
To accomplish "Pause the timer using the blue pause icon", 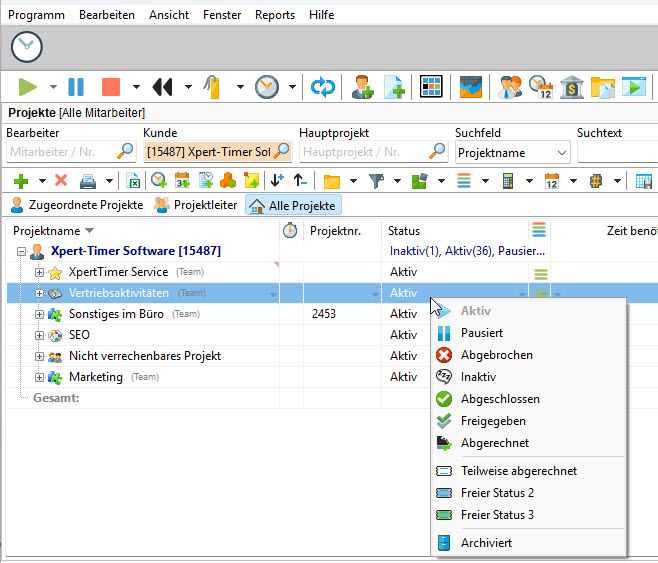I will (76, 87).
